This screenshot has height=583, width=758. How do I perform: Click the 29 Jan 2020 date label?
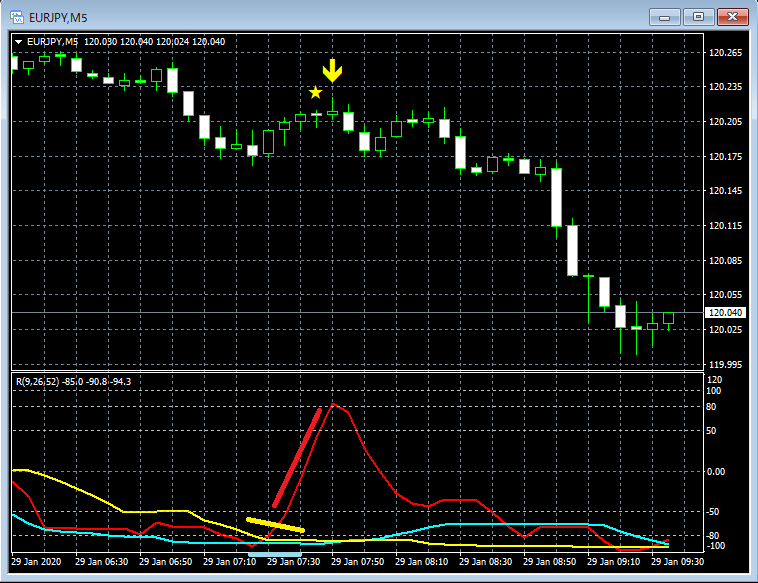coord(36,562)
